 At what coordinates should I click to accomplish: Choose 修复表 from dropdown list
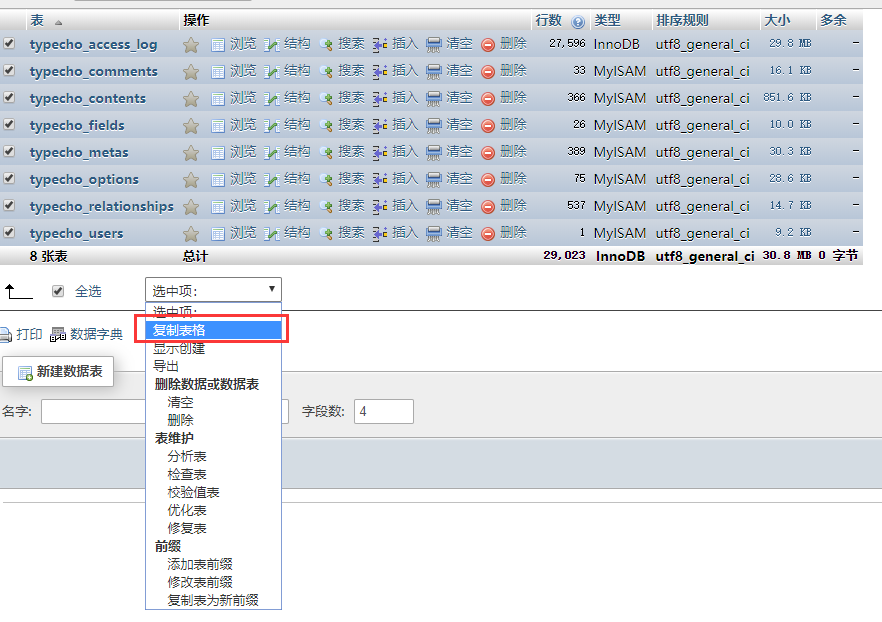(x=213, y=528)
